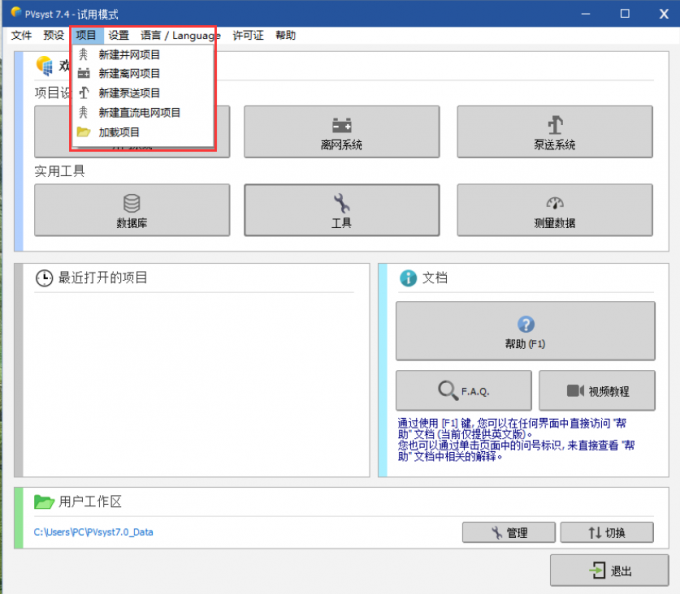Image resolution: width=680 pixels, height=594 pixels.
Task: Open the 工具 button
Action: point(342,210)
